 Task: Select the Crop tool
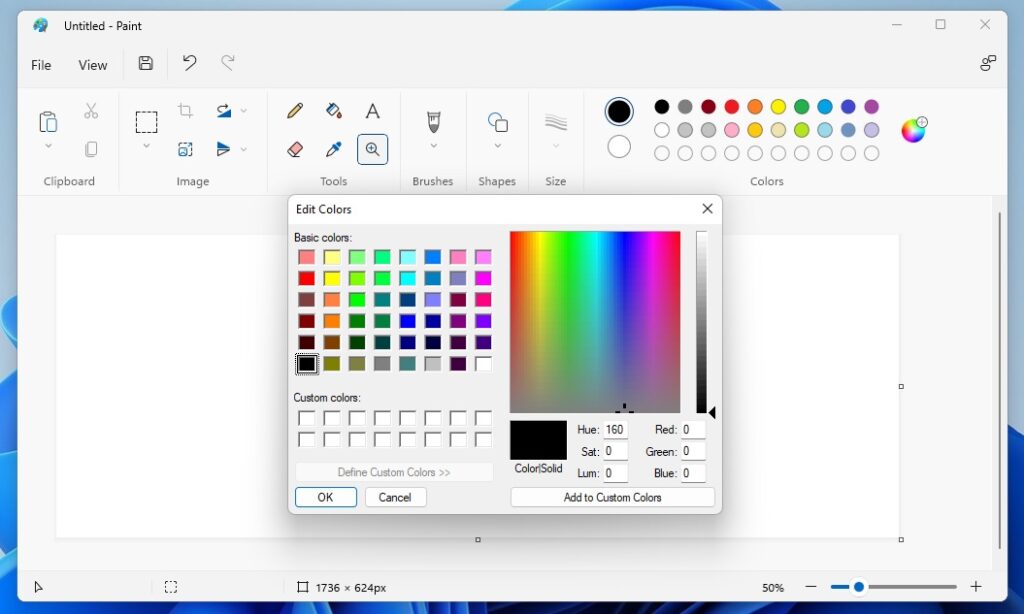pos(185,110)
